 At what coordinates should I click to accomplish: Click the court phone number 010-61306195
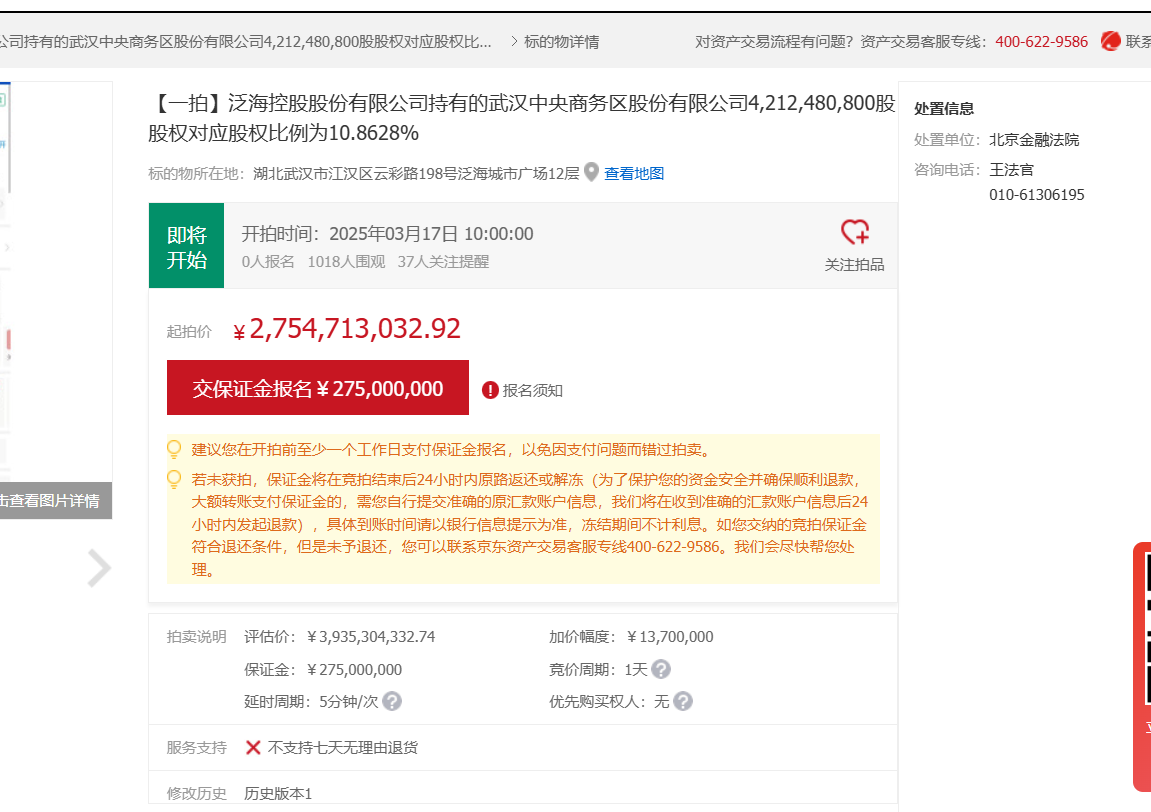(x=1036, y=195)
